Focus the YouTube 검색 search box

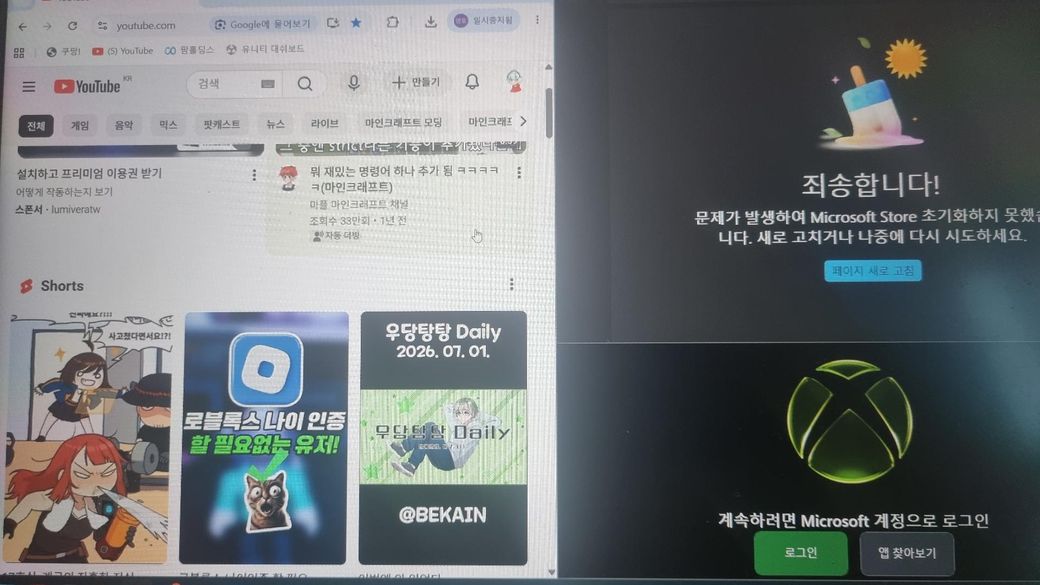224,84
